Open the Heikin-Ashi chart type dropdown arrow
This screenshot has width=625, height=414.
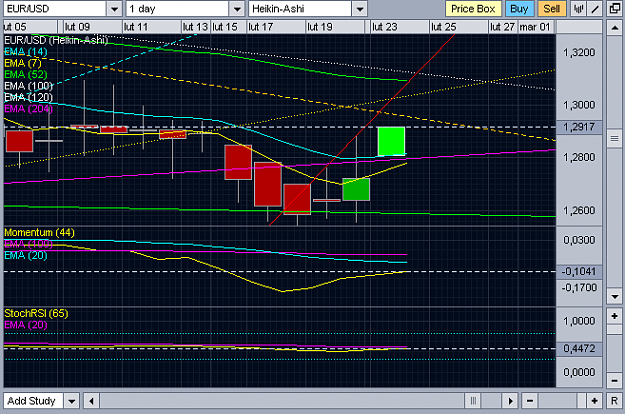click(360, 9)
